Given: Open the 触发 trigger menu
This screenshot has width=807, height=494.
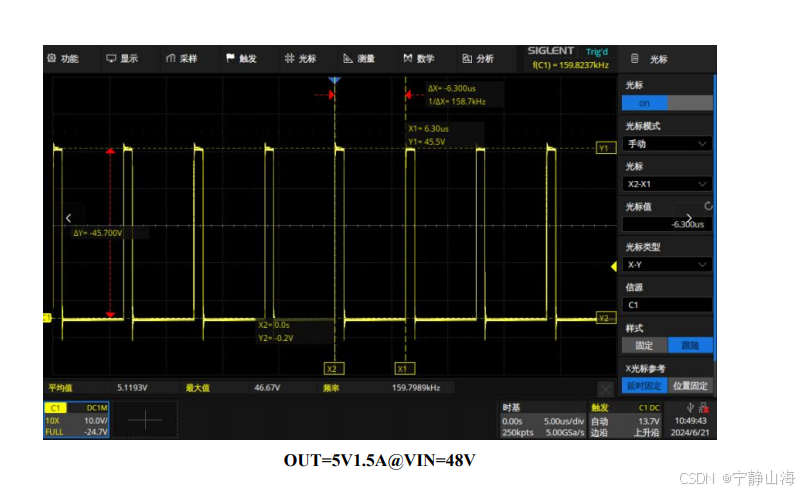Looking at the screenshot, I should point(241,59).
